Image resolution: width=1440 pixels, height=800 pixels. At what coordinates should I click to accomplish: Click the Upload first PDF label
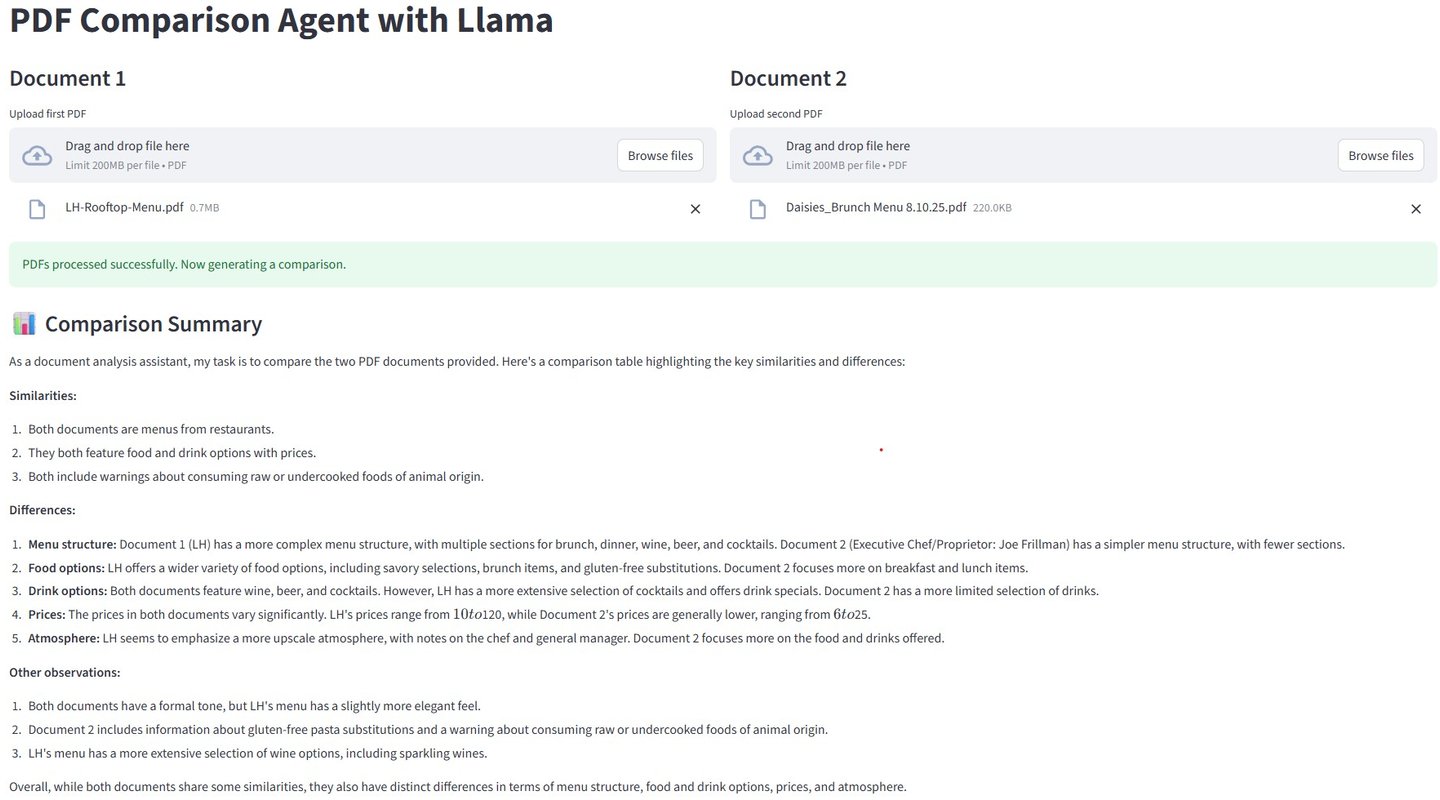click(x=55, y=114)
